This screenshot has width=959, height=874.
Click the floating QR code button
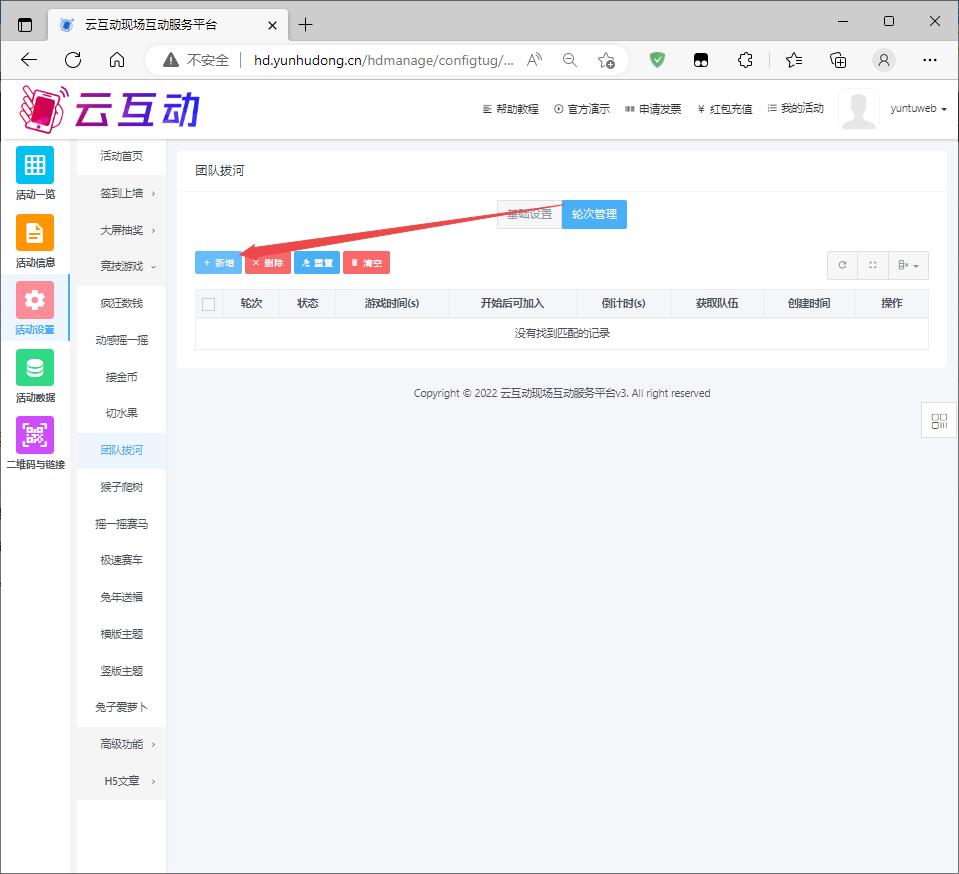point(939,421)
